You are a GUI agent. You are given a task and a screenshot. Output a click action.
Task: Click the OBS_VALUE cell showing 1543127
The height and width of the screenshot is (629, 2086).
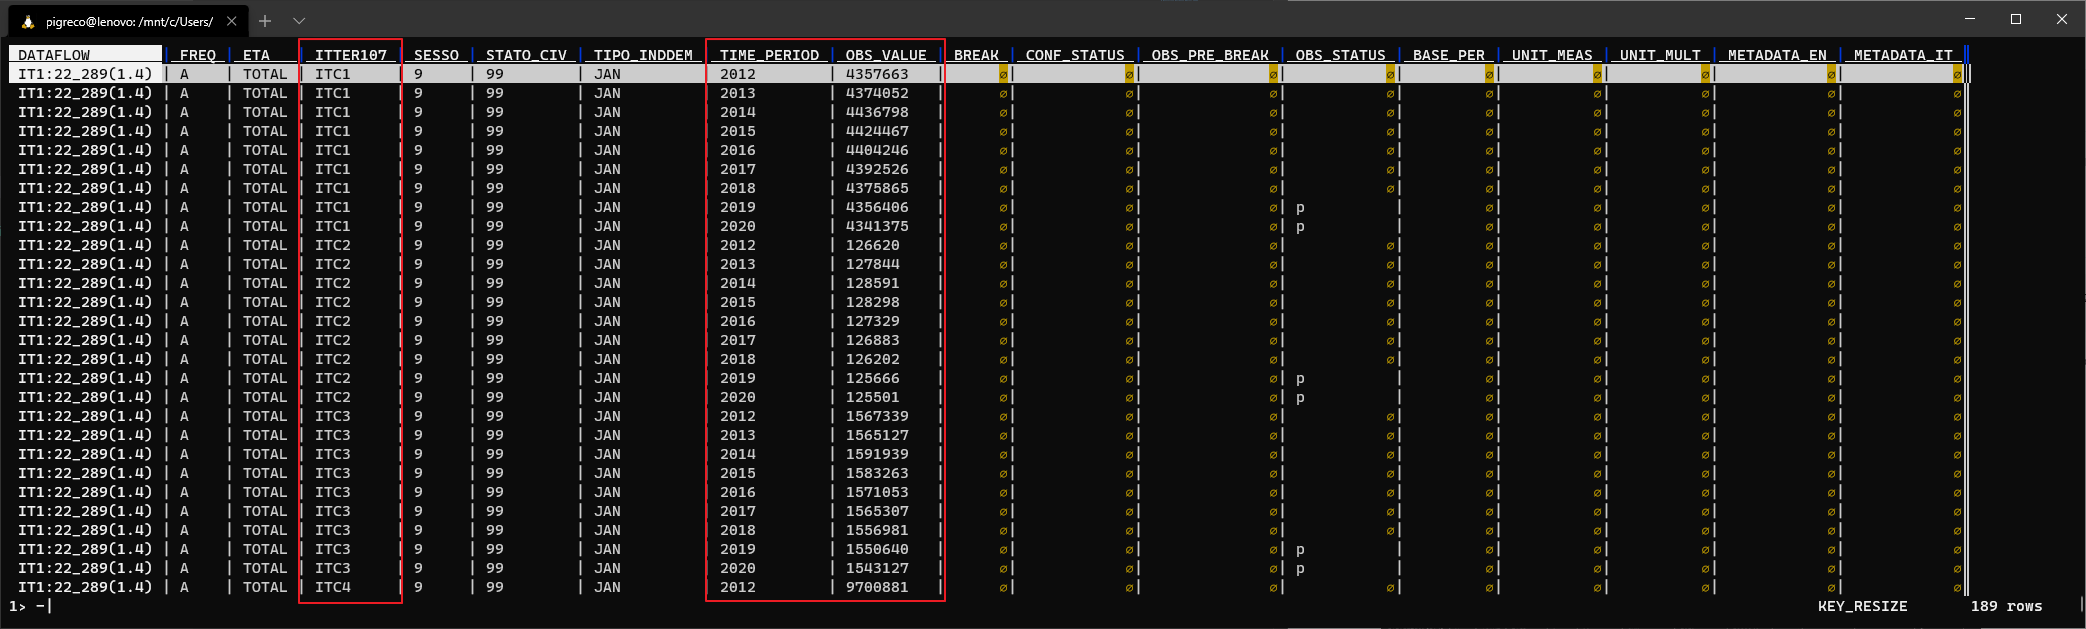(x=876, y=568)
